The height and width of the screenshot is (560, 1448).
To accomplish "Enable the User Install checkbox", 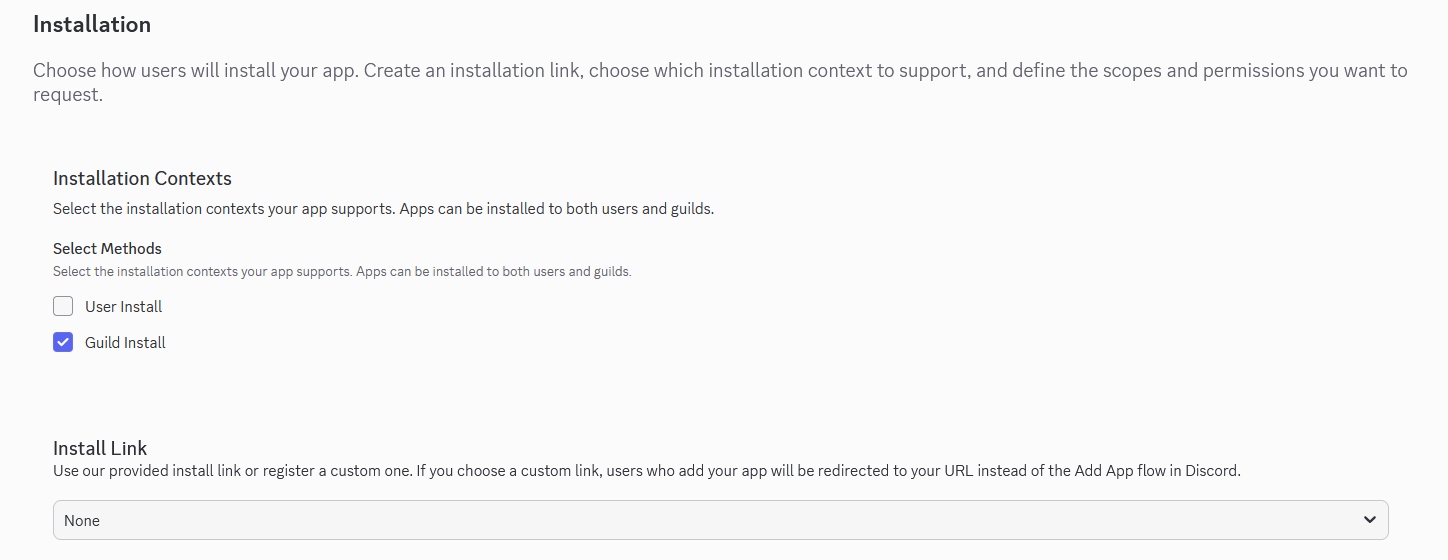I will 63,306.
